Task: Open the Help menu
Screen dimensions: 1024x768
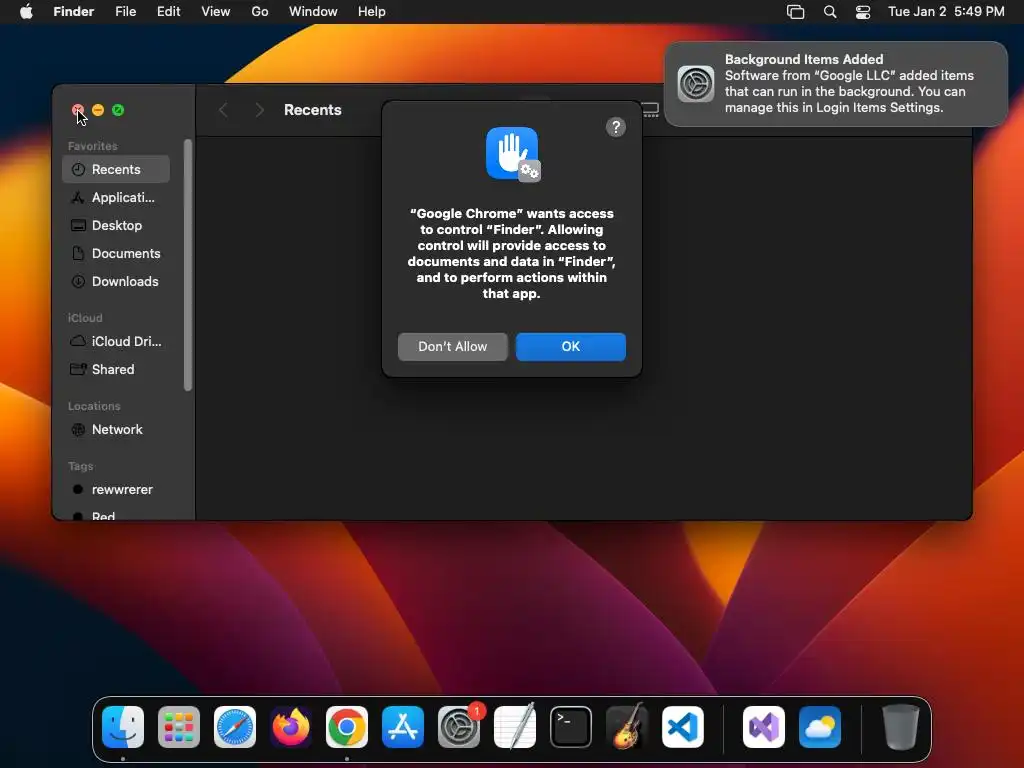Action: tap(372, 12)
